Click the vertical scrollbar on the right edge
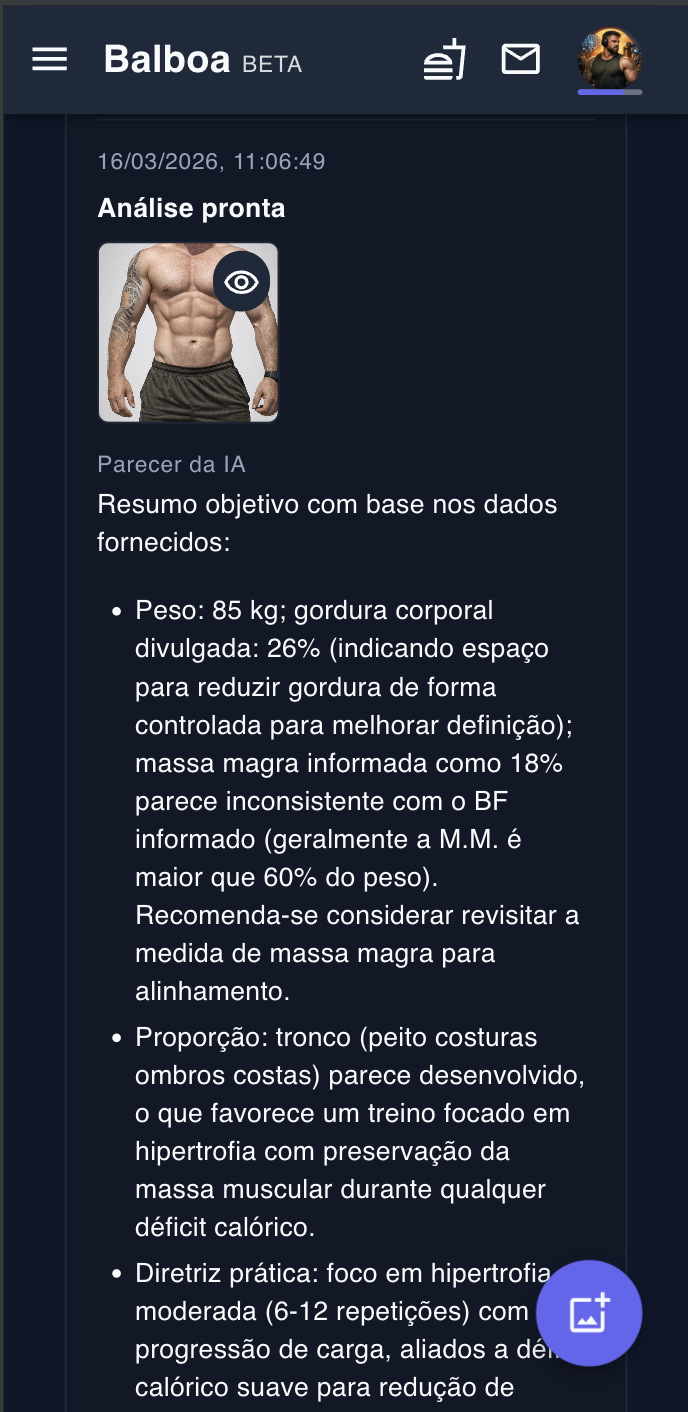The width and height of the screenshot is (688, 1412). (684, 700)
